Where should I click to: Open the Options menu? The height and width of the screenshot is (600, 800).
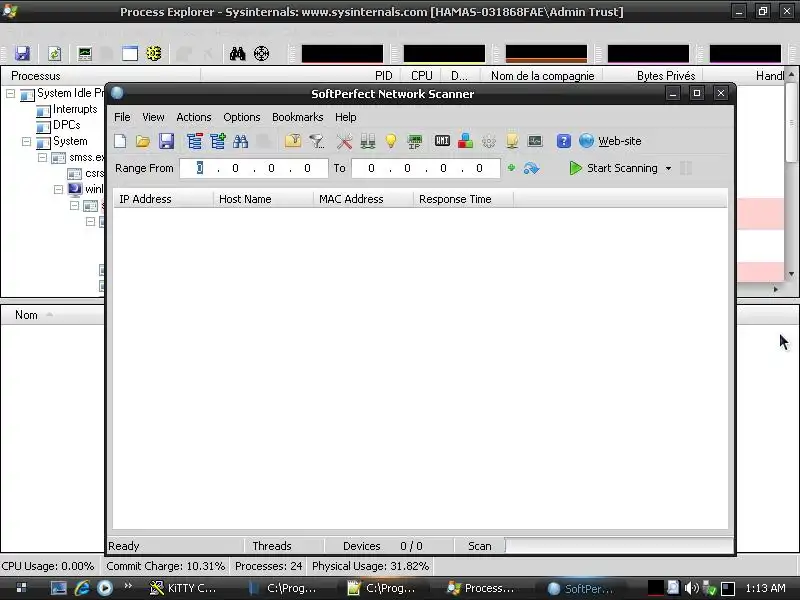click(241, 117)
